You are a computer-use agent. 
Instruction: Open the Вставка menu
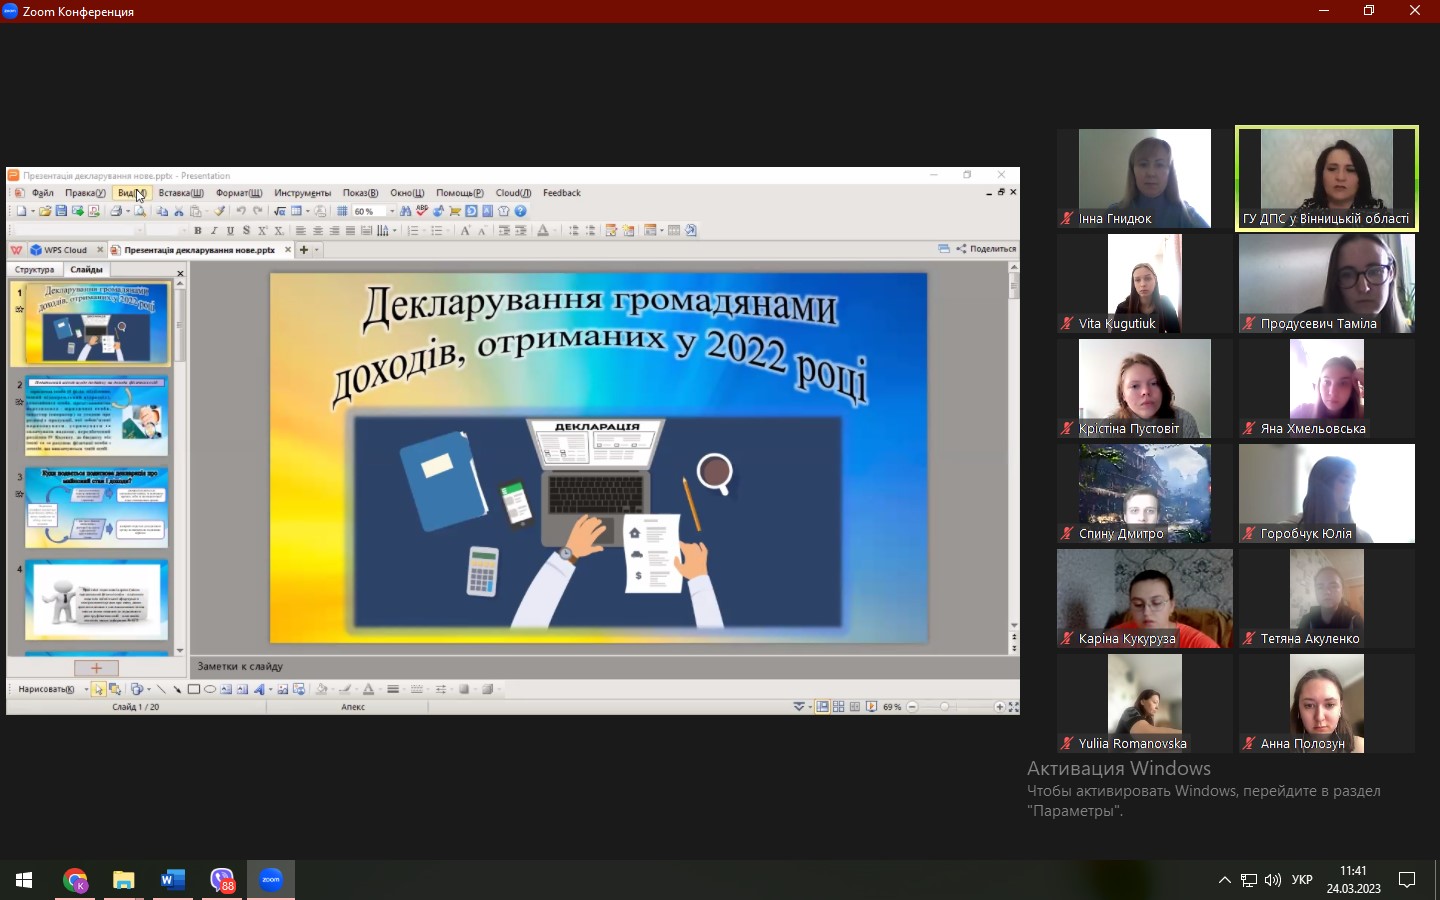(181, 193)
